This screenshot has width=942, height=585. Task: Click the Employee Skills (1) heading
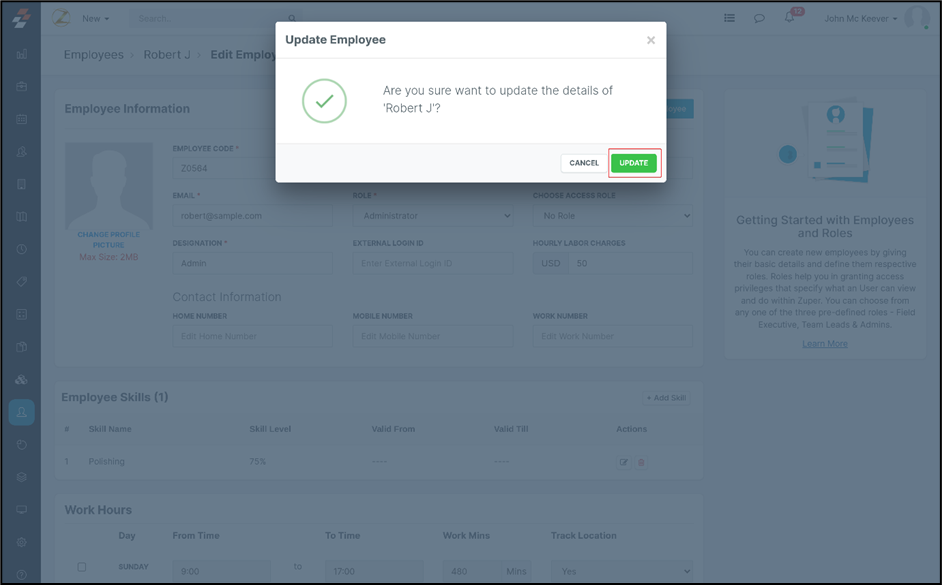[x=115, y=397]
